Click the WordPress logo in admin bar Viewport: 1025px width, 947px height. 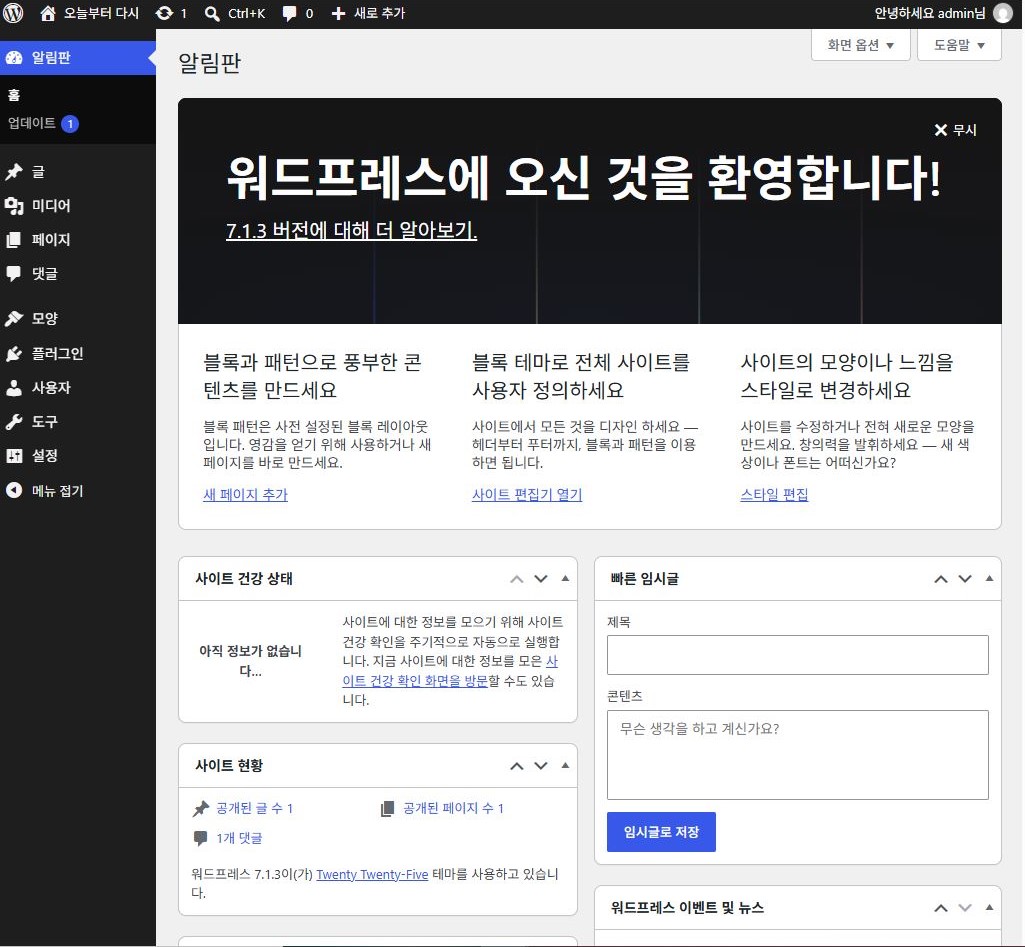click(14, 13)
